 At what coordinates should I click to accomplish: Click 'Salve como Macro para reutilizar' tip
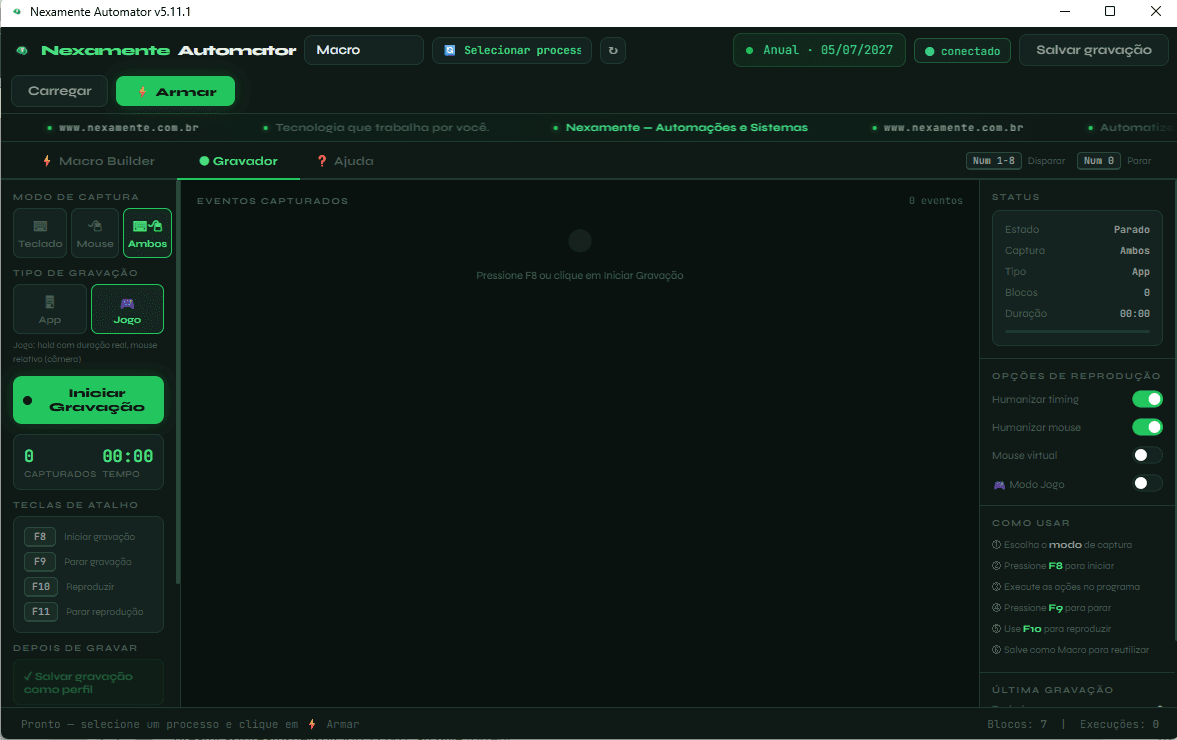tap(1076, 650)
